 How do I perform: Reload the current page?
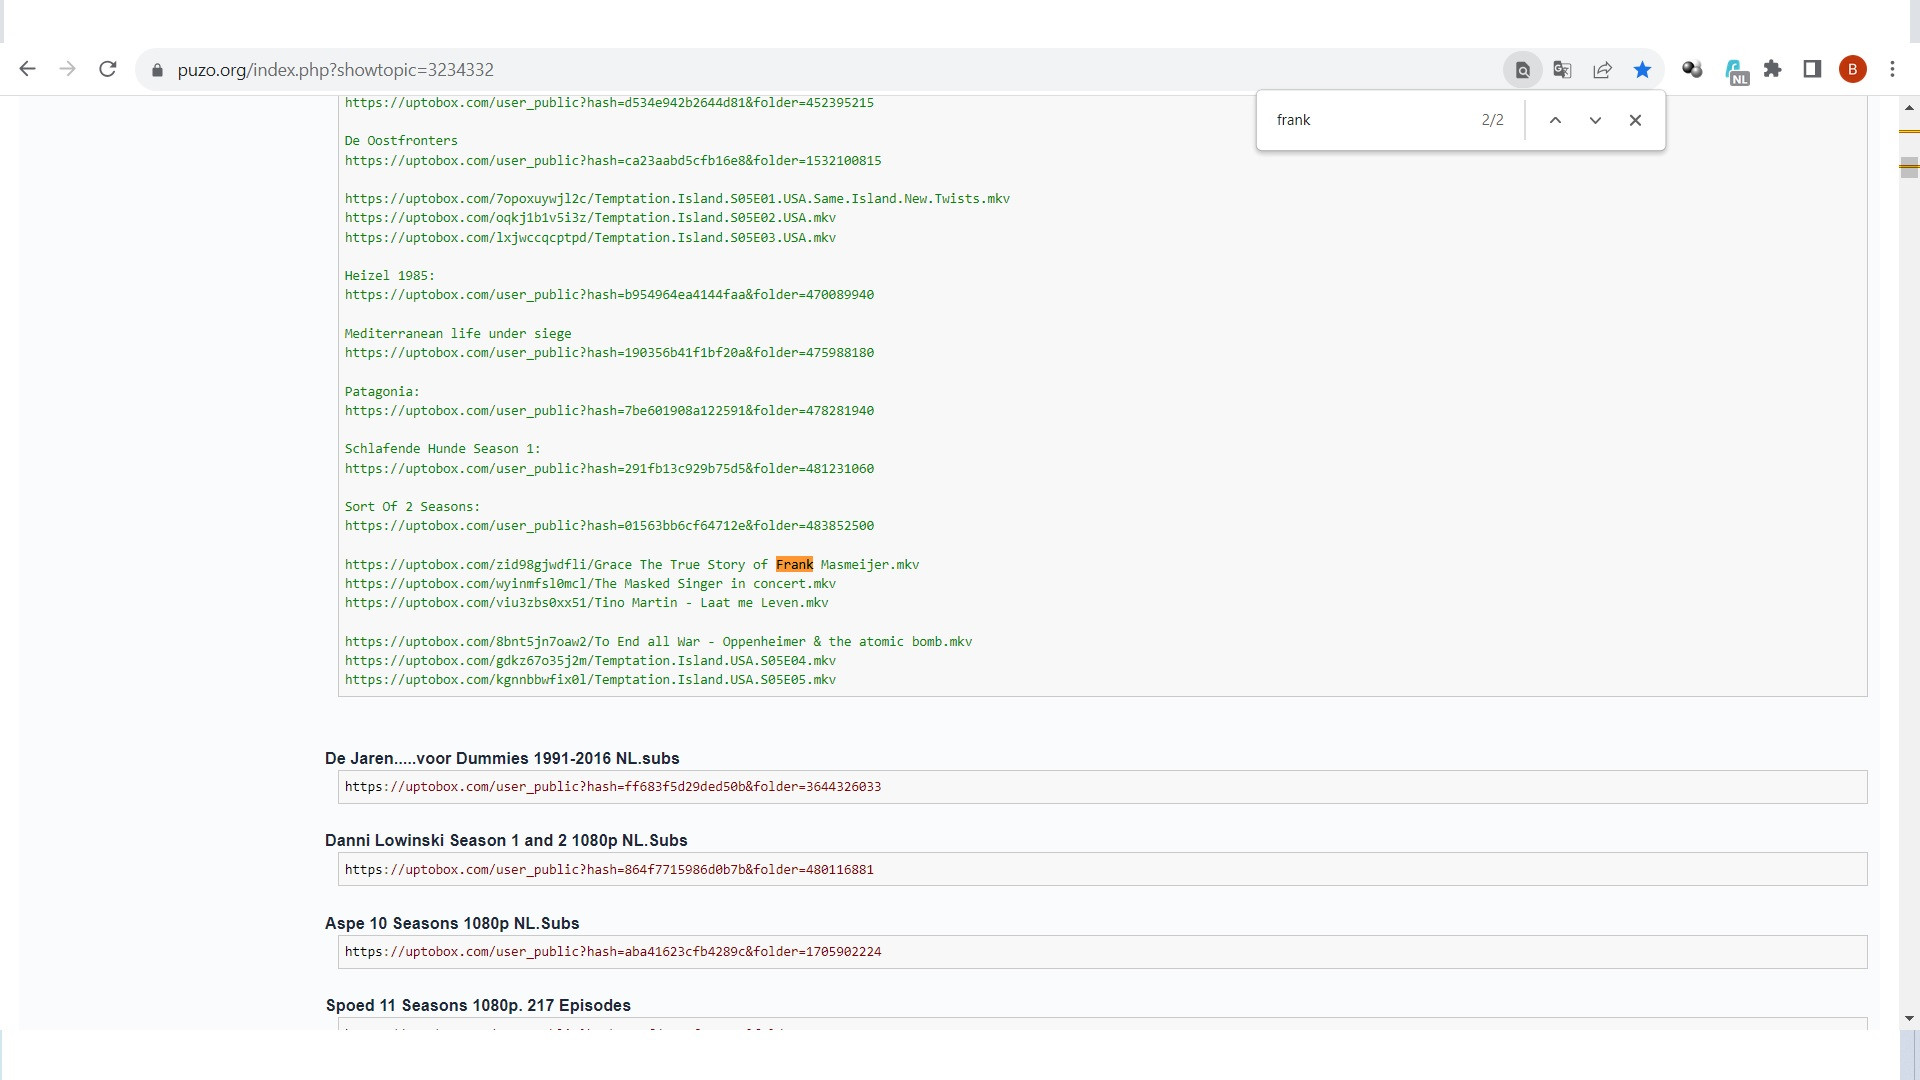(x=108, y=69)
